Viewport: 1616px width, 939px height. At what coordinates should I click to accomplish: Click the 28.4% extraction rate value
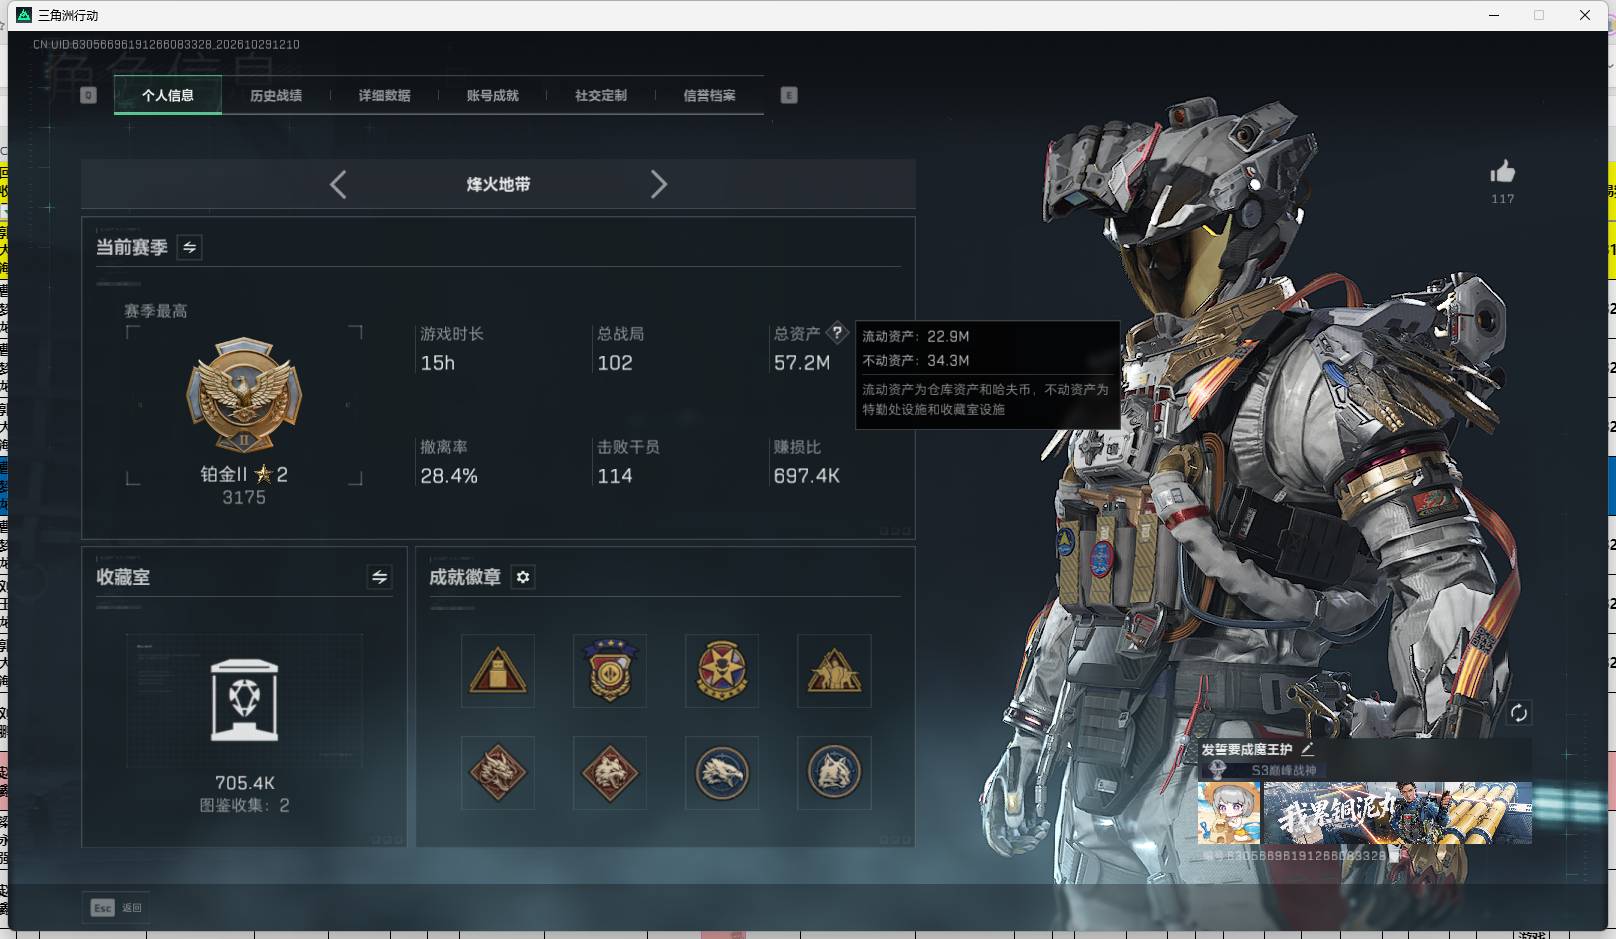(x=449, y=476)
